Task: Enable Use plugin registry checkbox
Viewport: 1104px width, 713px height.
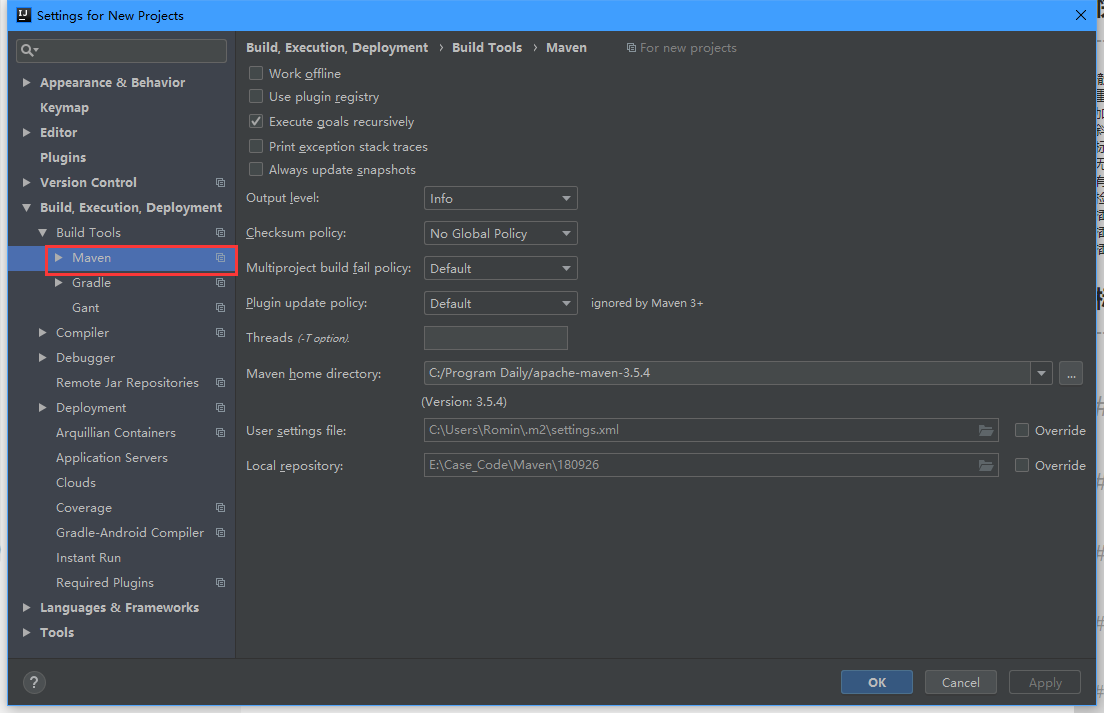Action: 256,96
